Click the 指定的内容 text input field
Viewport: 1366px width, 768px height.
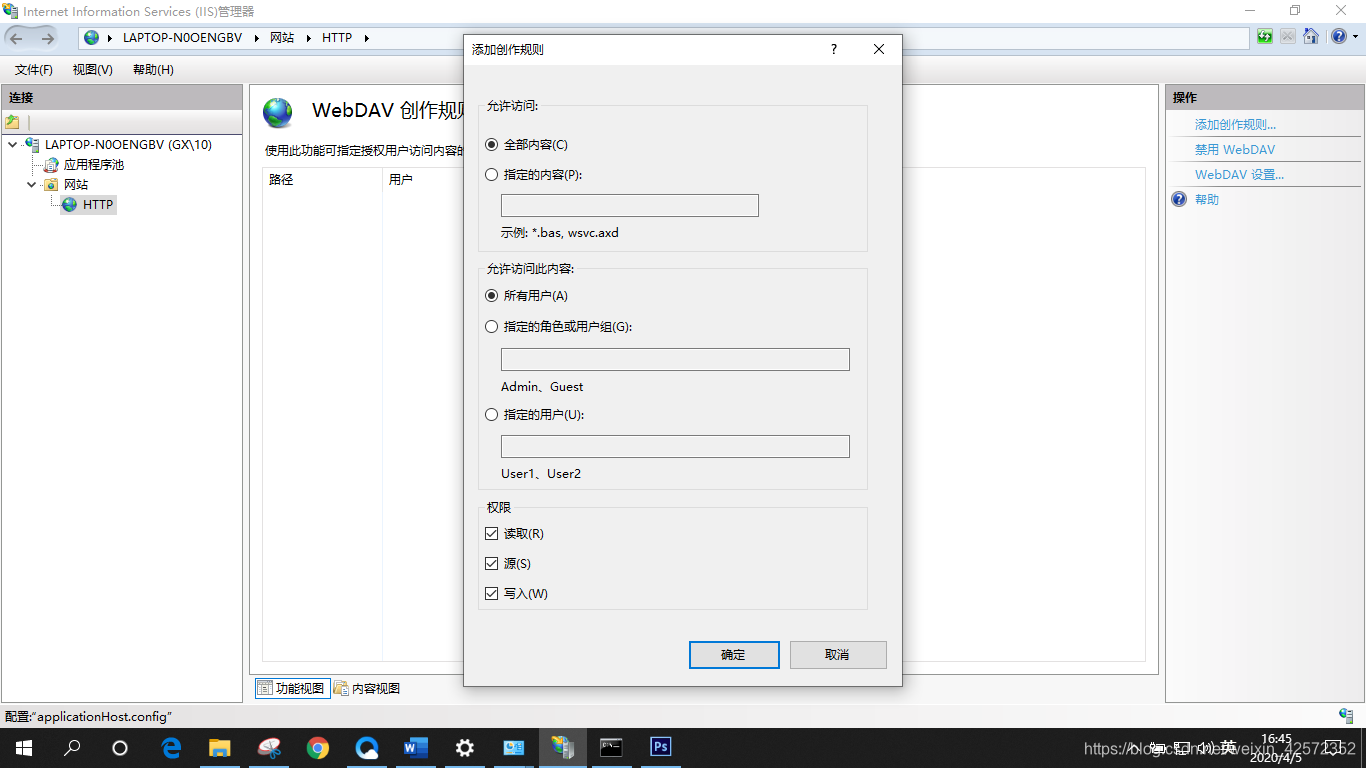(x=630, y=205)
